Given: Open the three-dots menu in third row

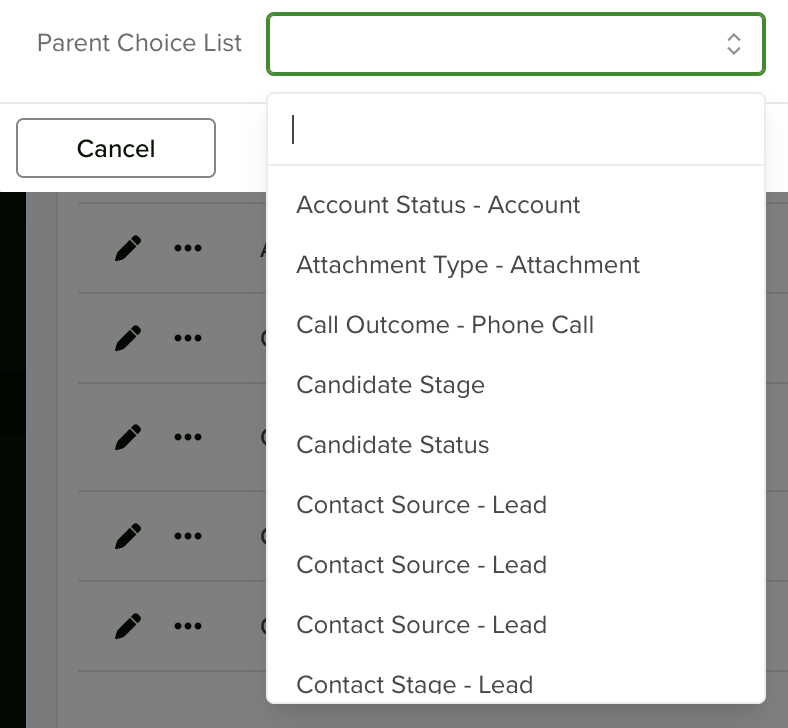Looking at the screenshot, I should click(x=188, y=437).
